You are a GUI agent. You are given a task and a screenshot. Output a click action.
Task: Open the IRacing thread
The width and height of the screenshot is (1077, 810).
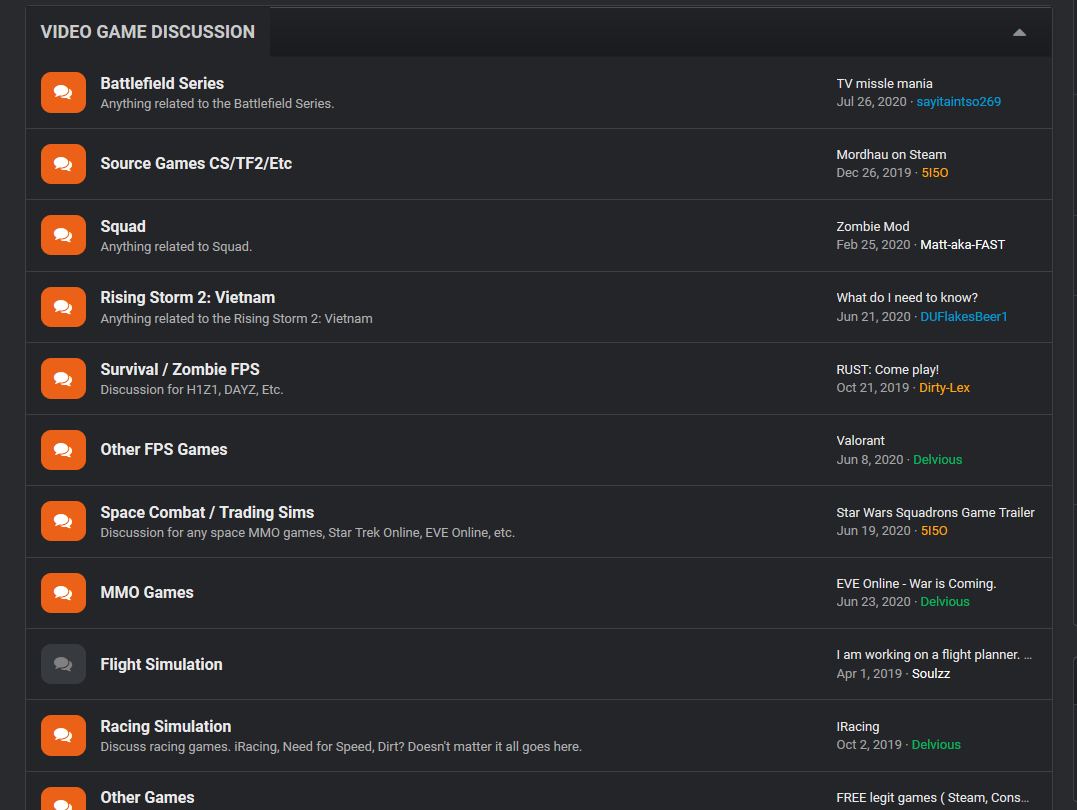(857, 726)
